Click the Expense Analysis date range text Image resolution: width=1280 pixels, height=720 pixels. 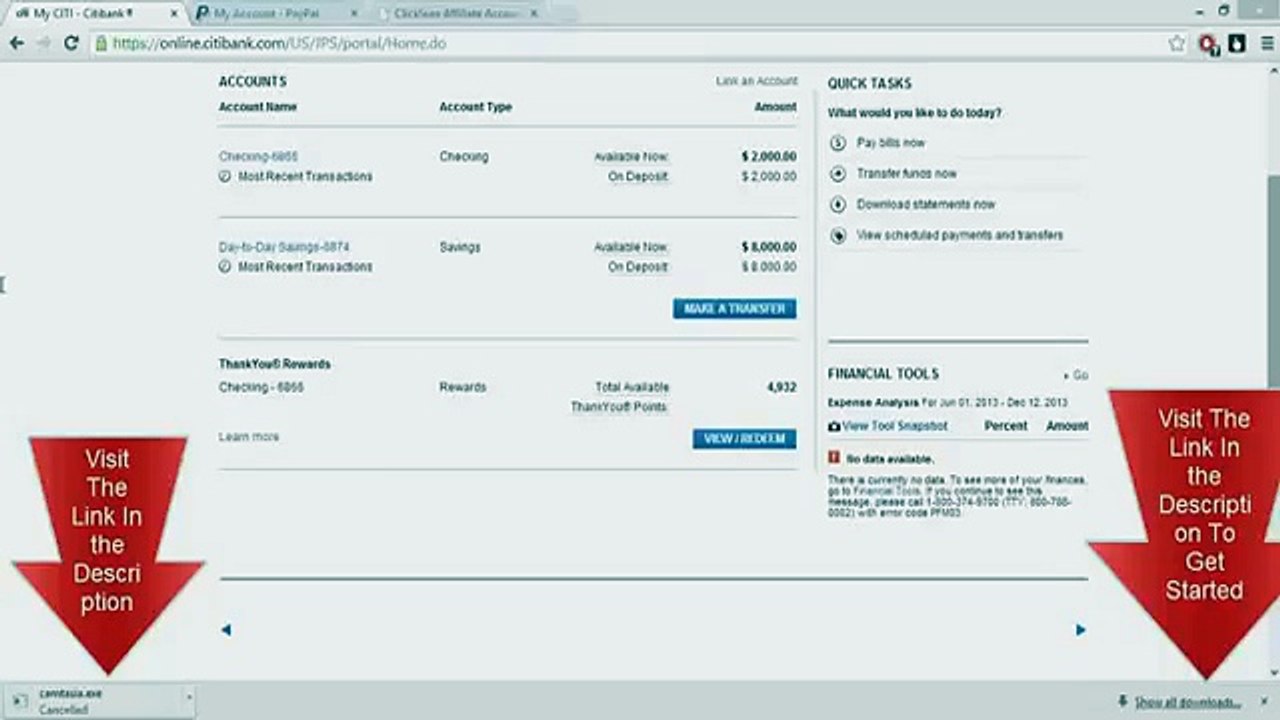tap(993, 402)
